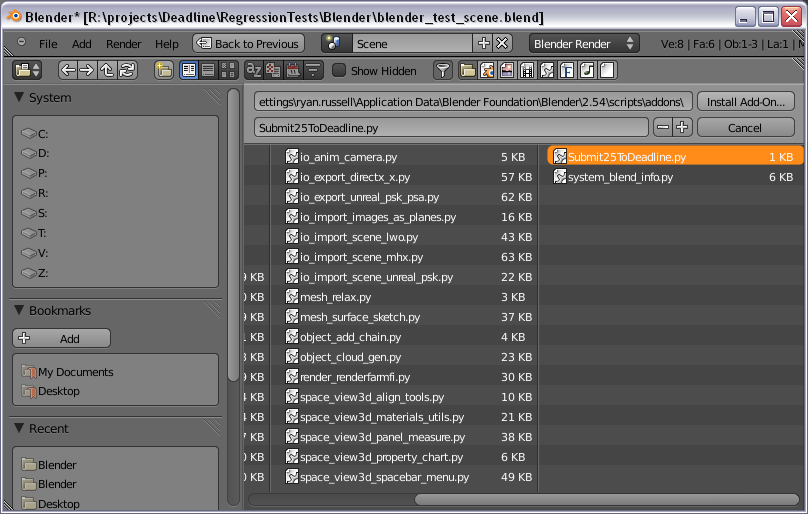Select the C: drive

115,134
